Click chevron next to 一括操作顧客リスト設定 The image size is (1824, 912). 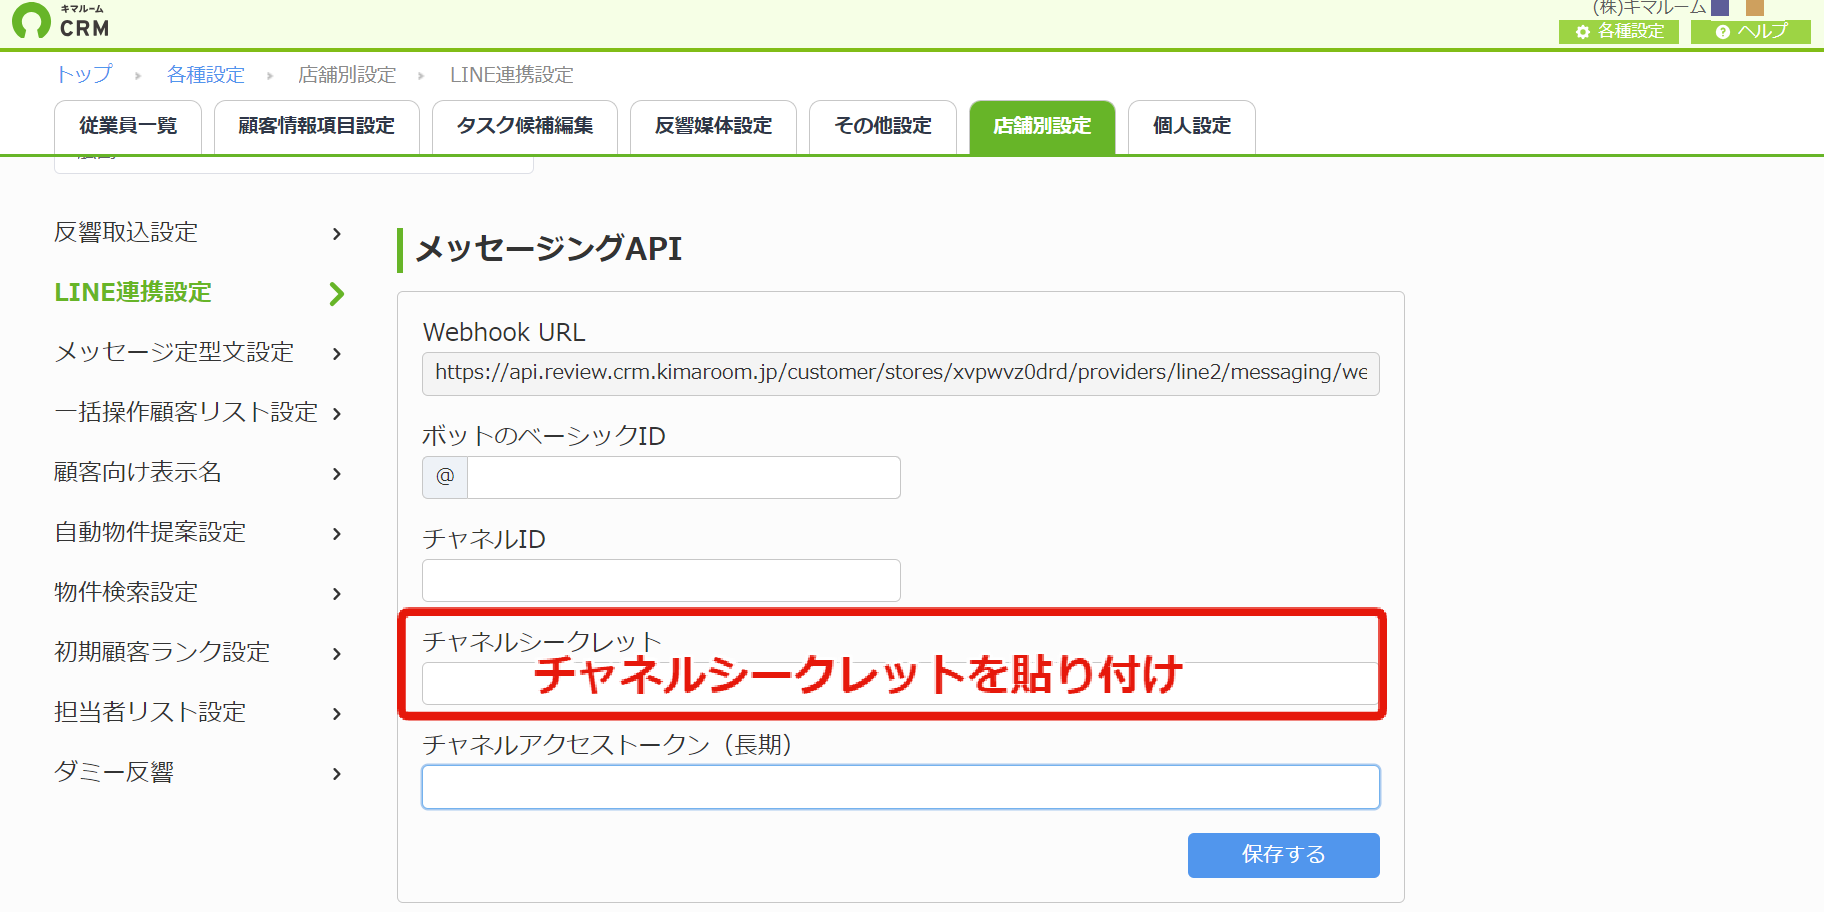337,414
